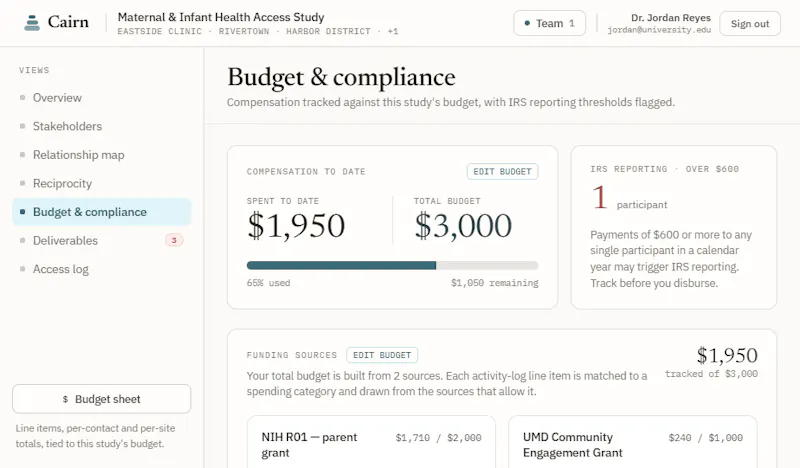Open the UMD Community Engagement Grant card
This screenshot has width=800, height=468.
point(633,442)
